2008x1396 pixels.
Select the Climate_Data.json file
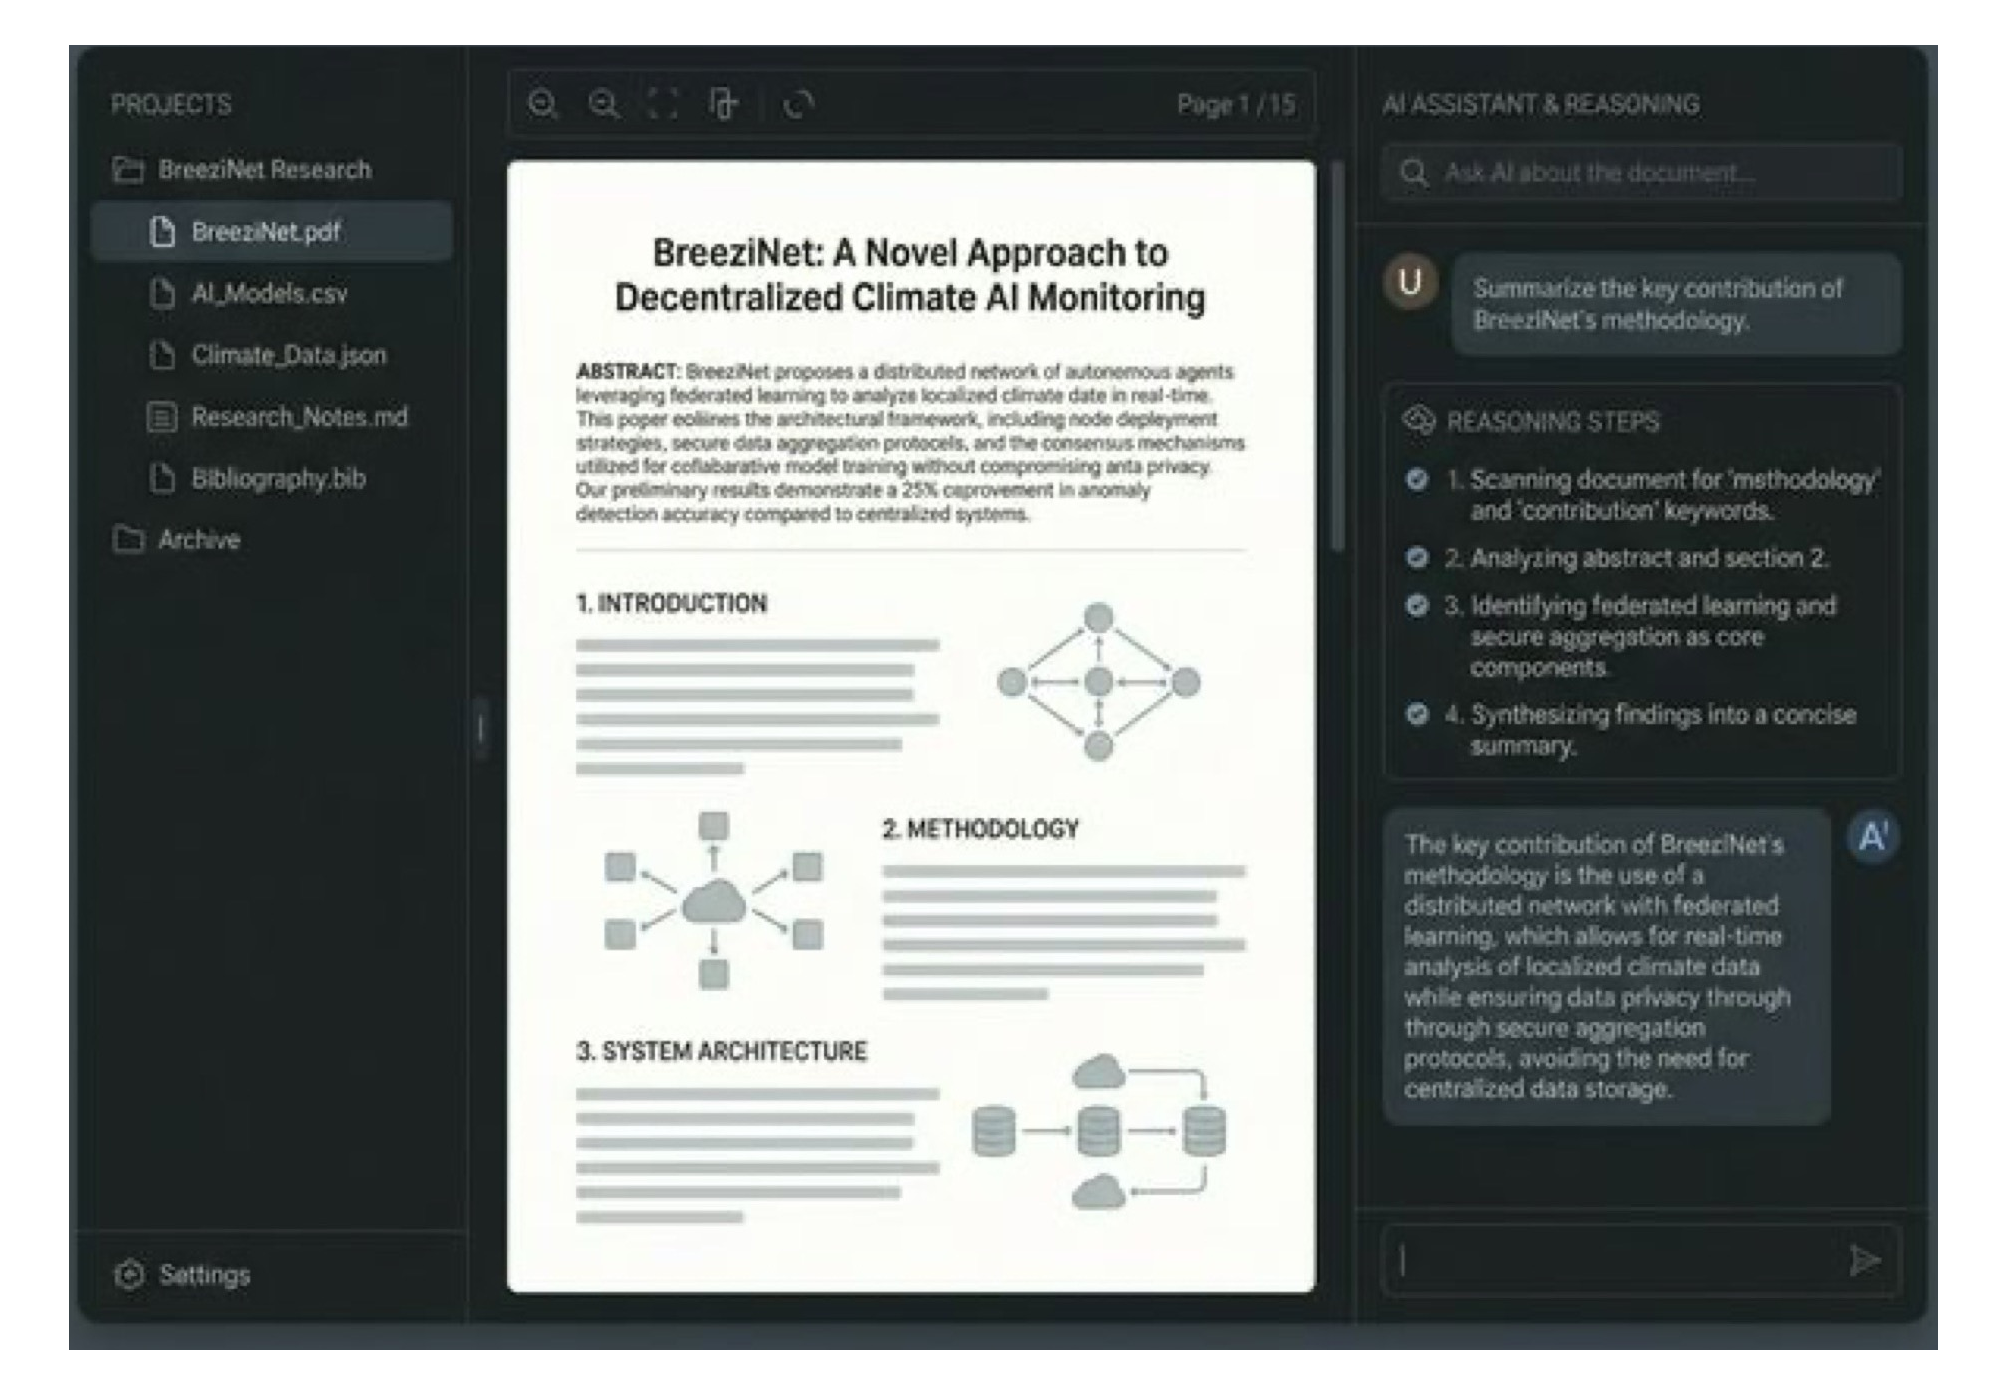click(288, 355)
